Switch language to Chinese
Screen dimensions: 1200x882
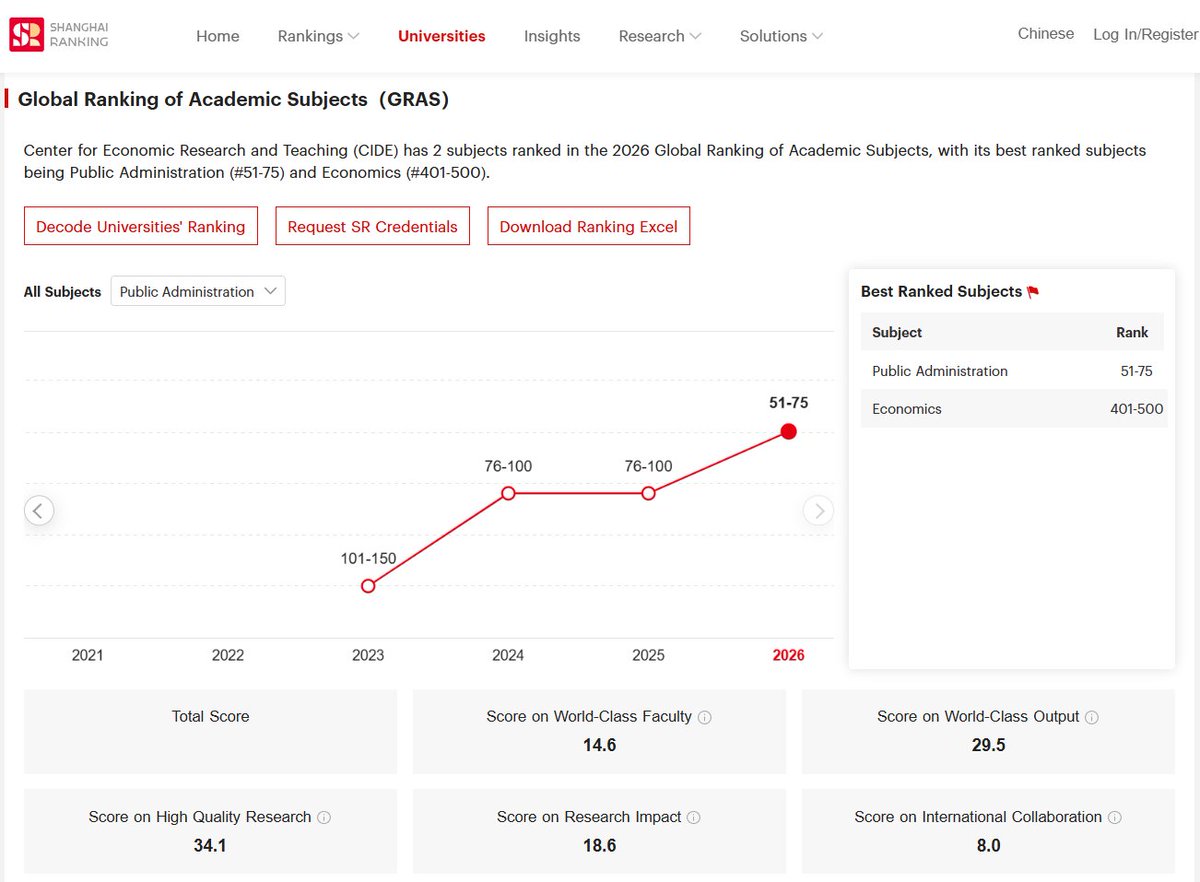[1046, 34]
